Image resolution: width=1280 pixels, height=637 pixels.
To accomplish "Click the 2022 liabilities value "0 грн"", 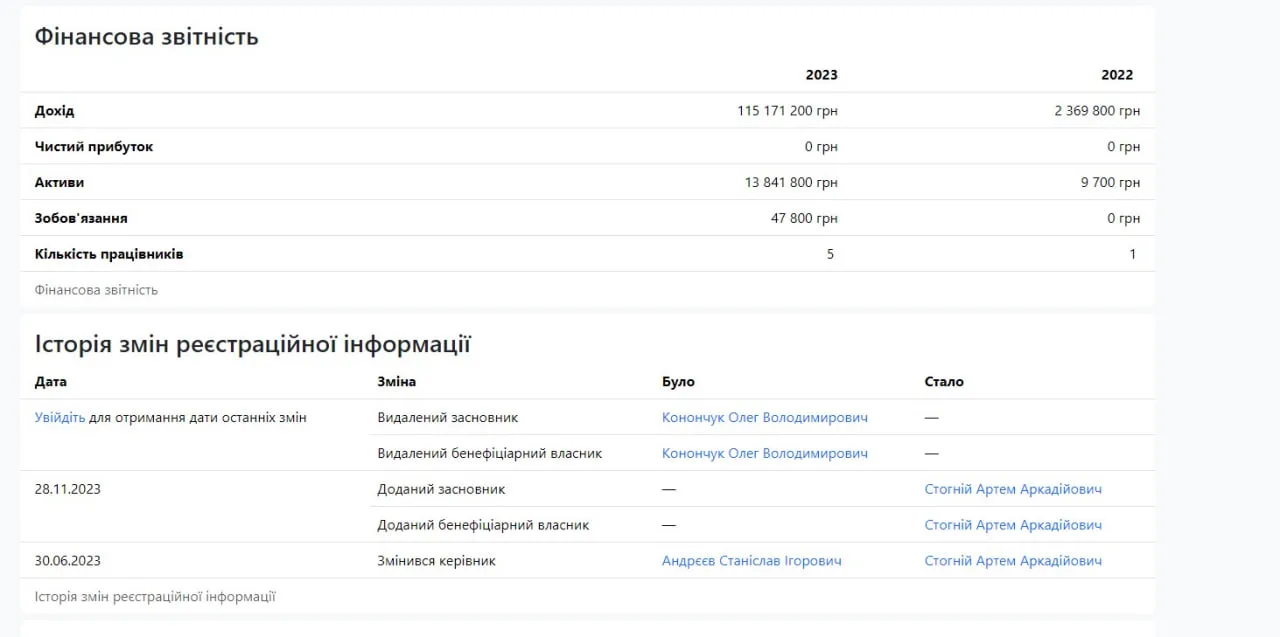I will point(1124,218).
